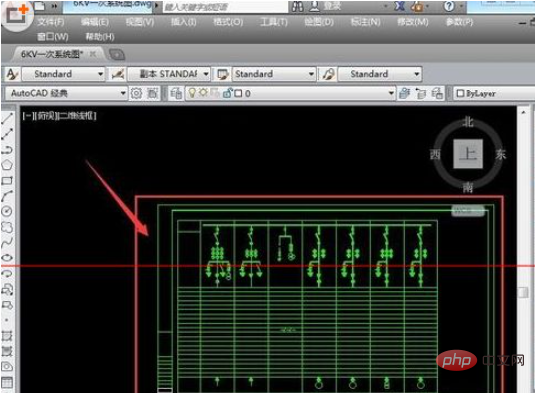
Task: Expand the layer list dropdown arrow
Action: click(x=391, y=93)
